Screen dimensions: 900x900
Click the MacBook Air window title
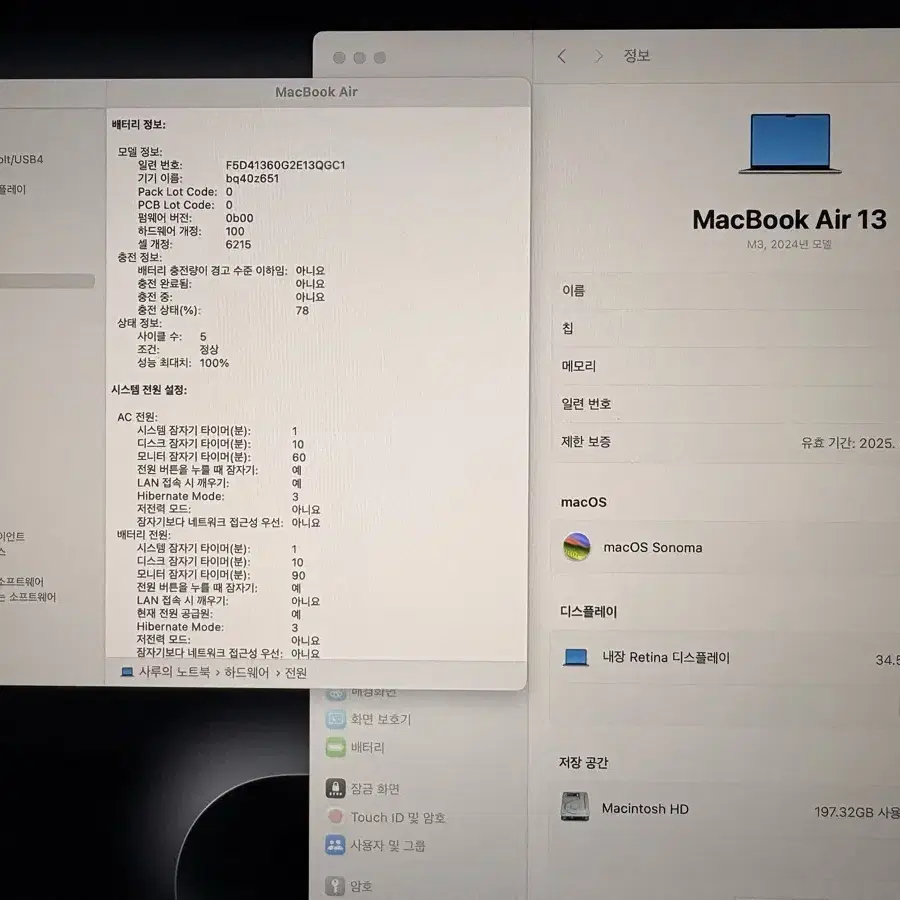pyautogui.click(x=316, y=92)
